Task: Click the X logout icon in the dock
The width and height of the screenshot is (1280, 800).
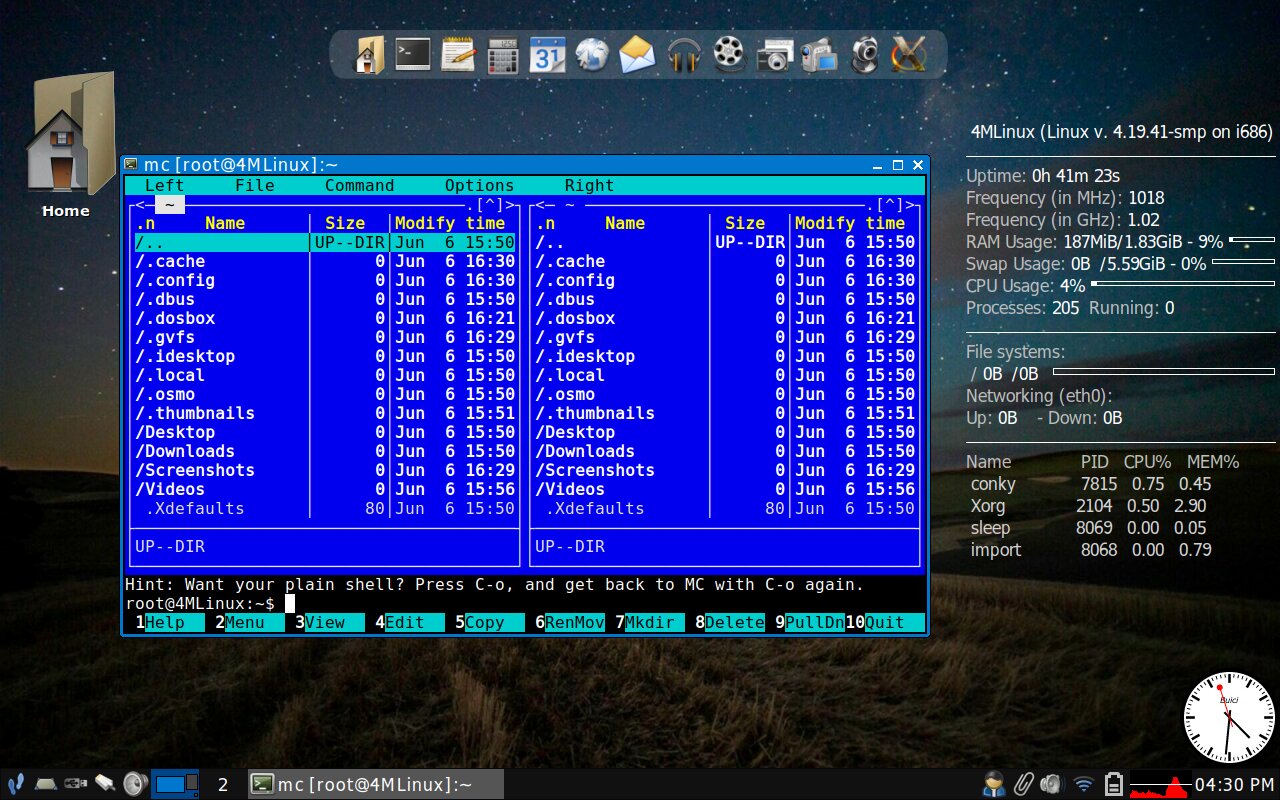Action: pos(909,55)
